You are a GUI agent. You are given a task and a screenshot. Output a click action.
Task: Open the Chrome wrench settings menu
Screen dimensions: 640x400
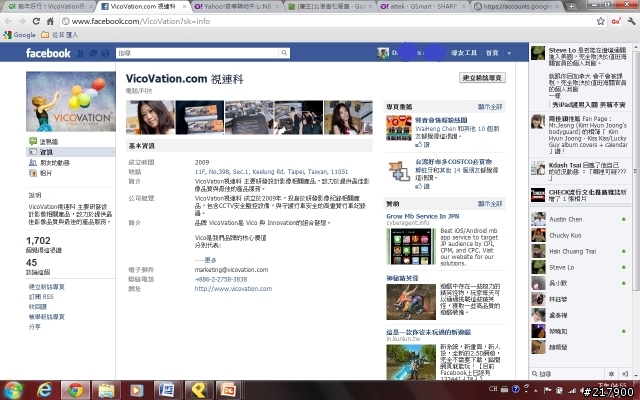pyautogui.click(x=631, y=21)
